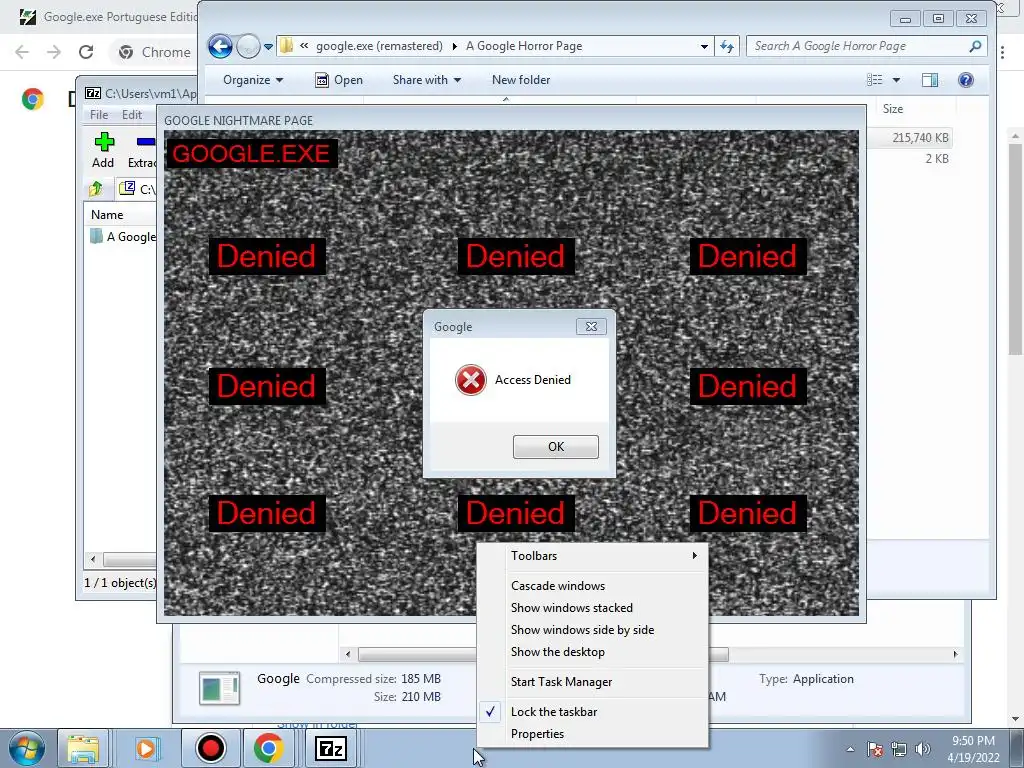Click the Explorer refresh button
This screenshot has width=1024, height=768.
pyautogui.click(x=727, y=46)
